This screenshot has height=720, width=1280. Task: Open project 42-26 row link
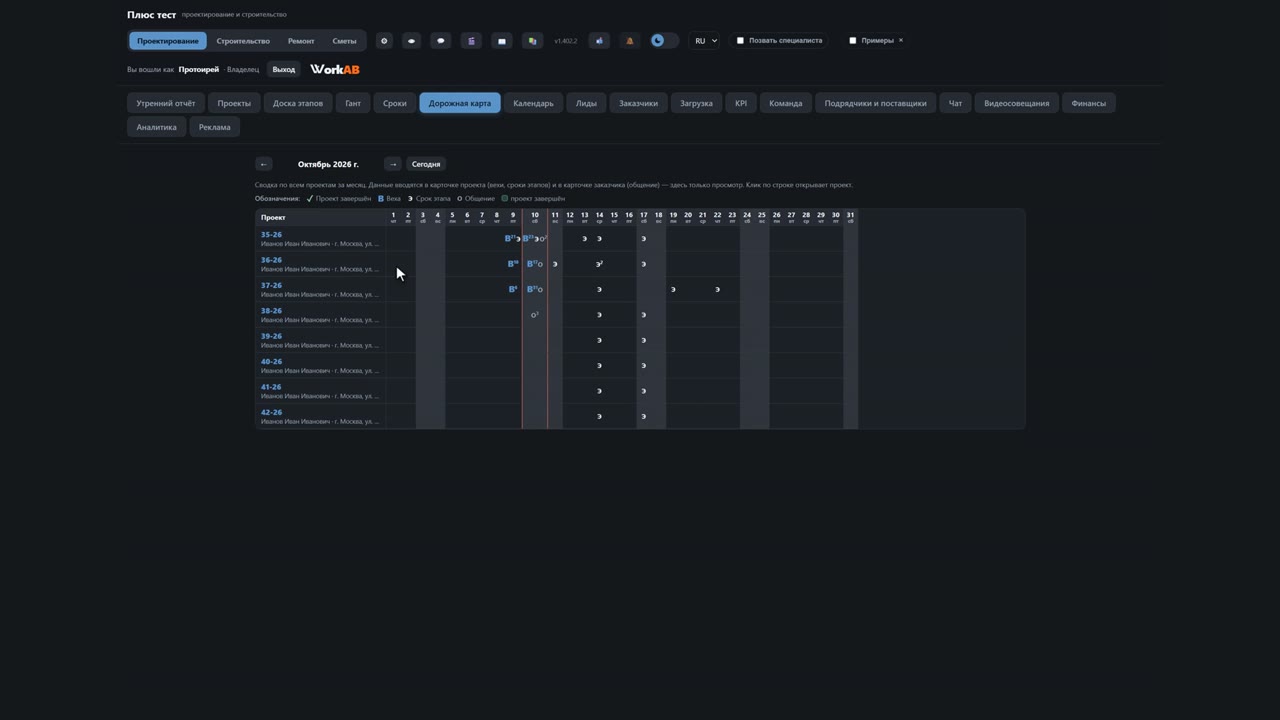pyautogui.click(x=271, y=412)
